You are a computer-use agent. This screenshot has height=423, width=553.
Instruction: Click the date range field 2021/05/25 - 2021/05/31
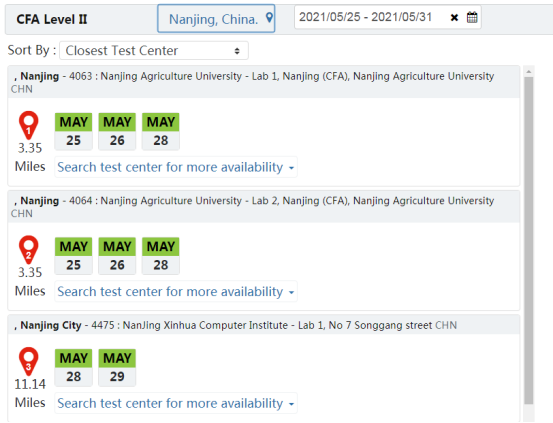[388, 17]
